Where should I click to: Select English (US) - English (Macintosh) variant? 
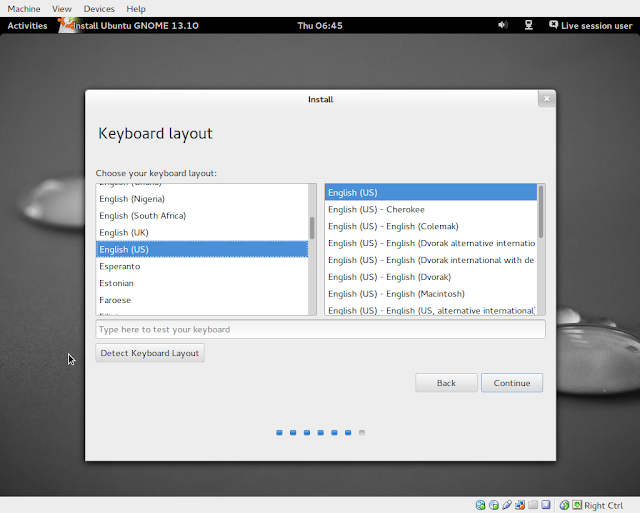(x=431, y=293)
